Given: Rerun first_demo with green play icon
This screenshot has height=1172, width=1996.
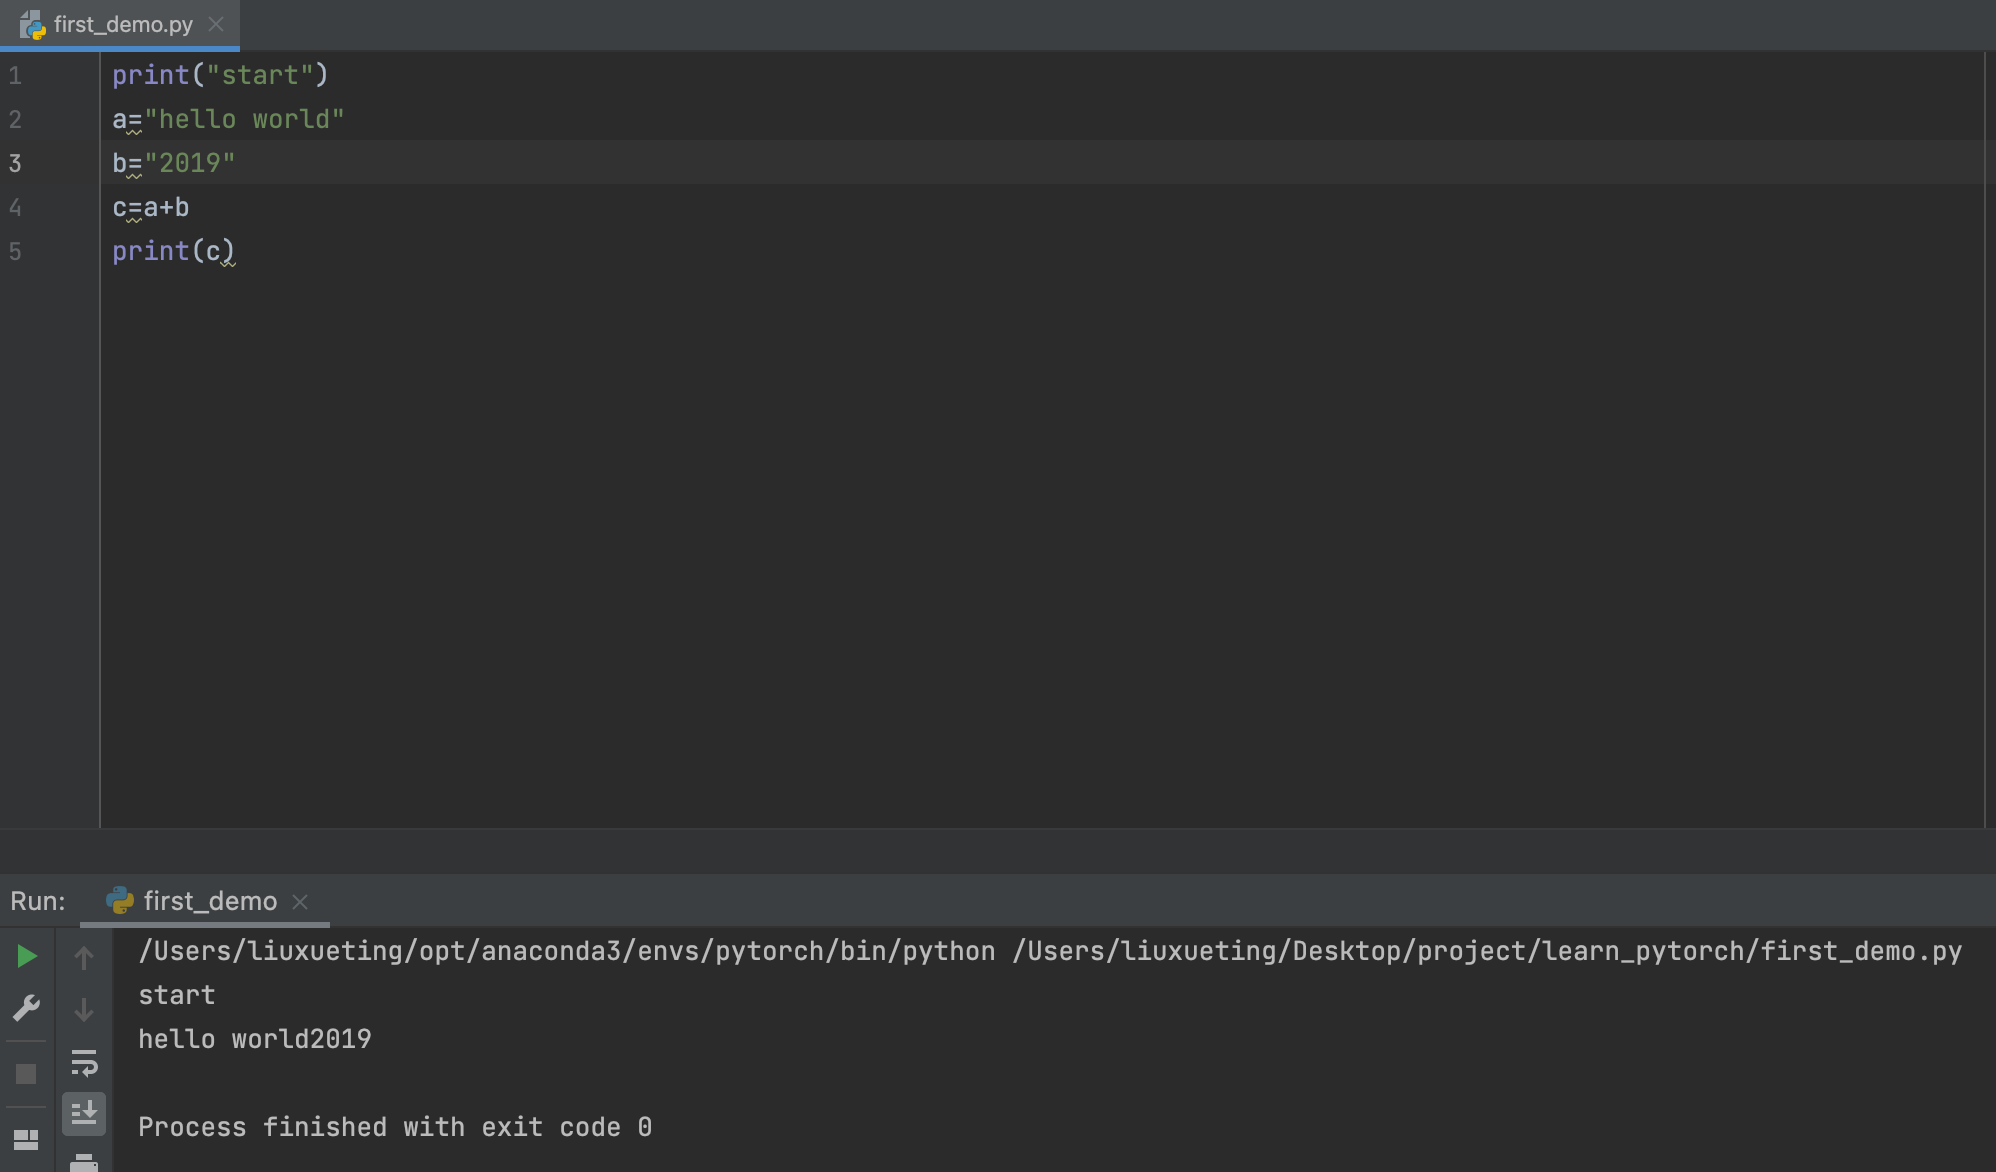Looking at the screenshot, I should [x=27, y=957].
